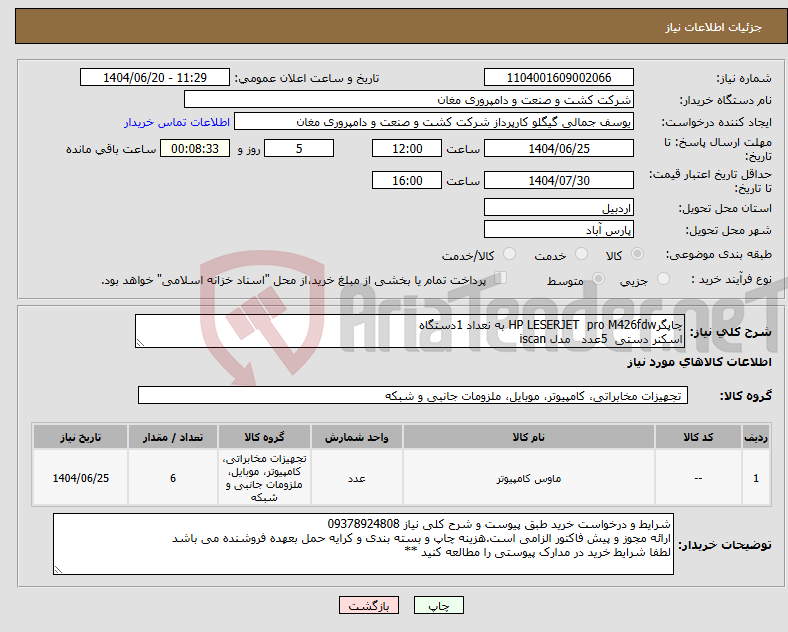Screen dimensions: 788x632
Task: Click the تاریخ نیاز column header
Action: coord(80,437)
